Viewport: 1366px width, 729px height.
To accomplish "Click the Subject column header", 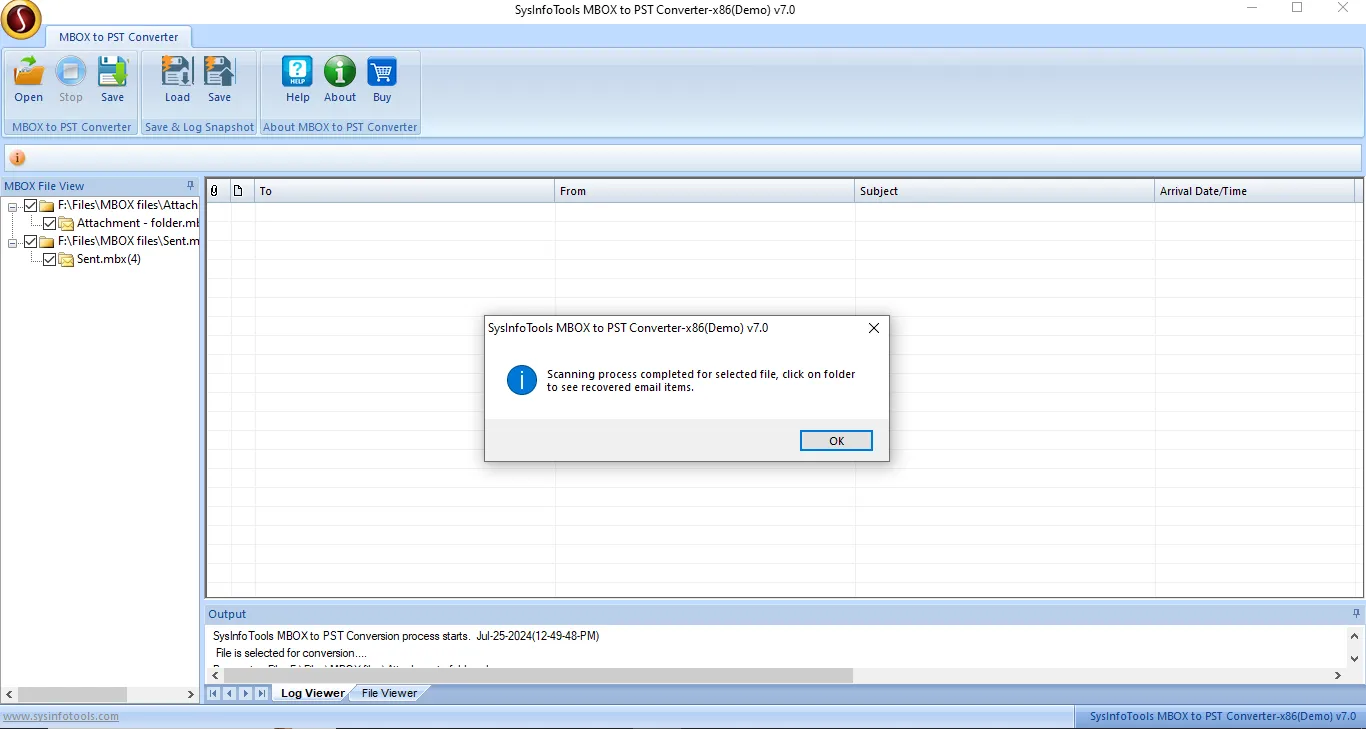I will [x=1005, y=191].
